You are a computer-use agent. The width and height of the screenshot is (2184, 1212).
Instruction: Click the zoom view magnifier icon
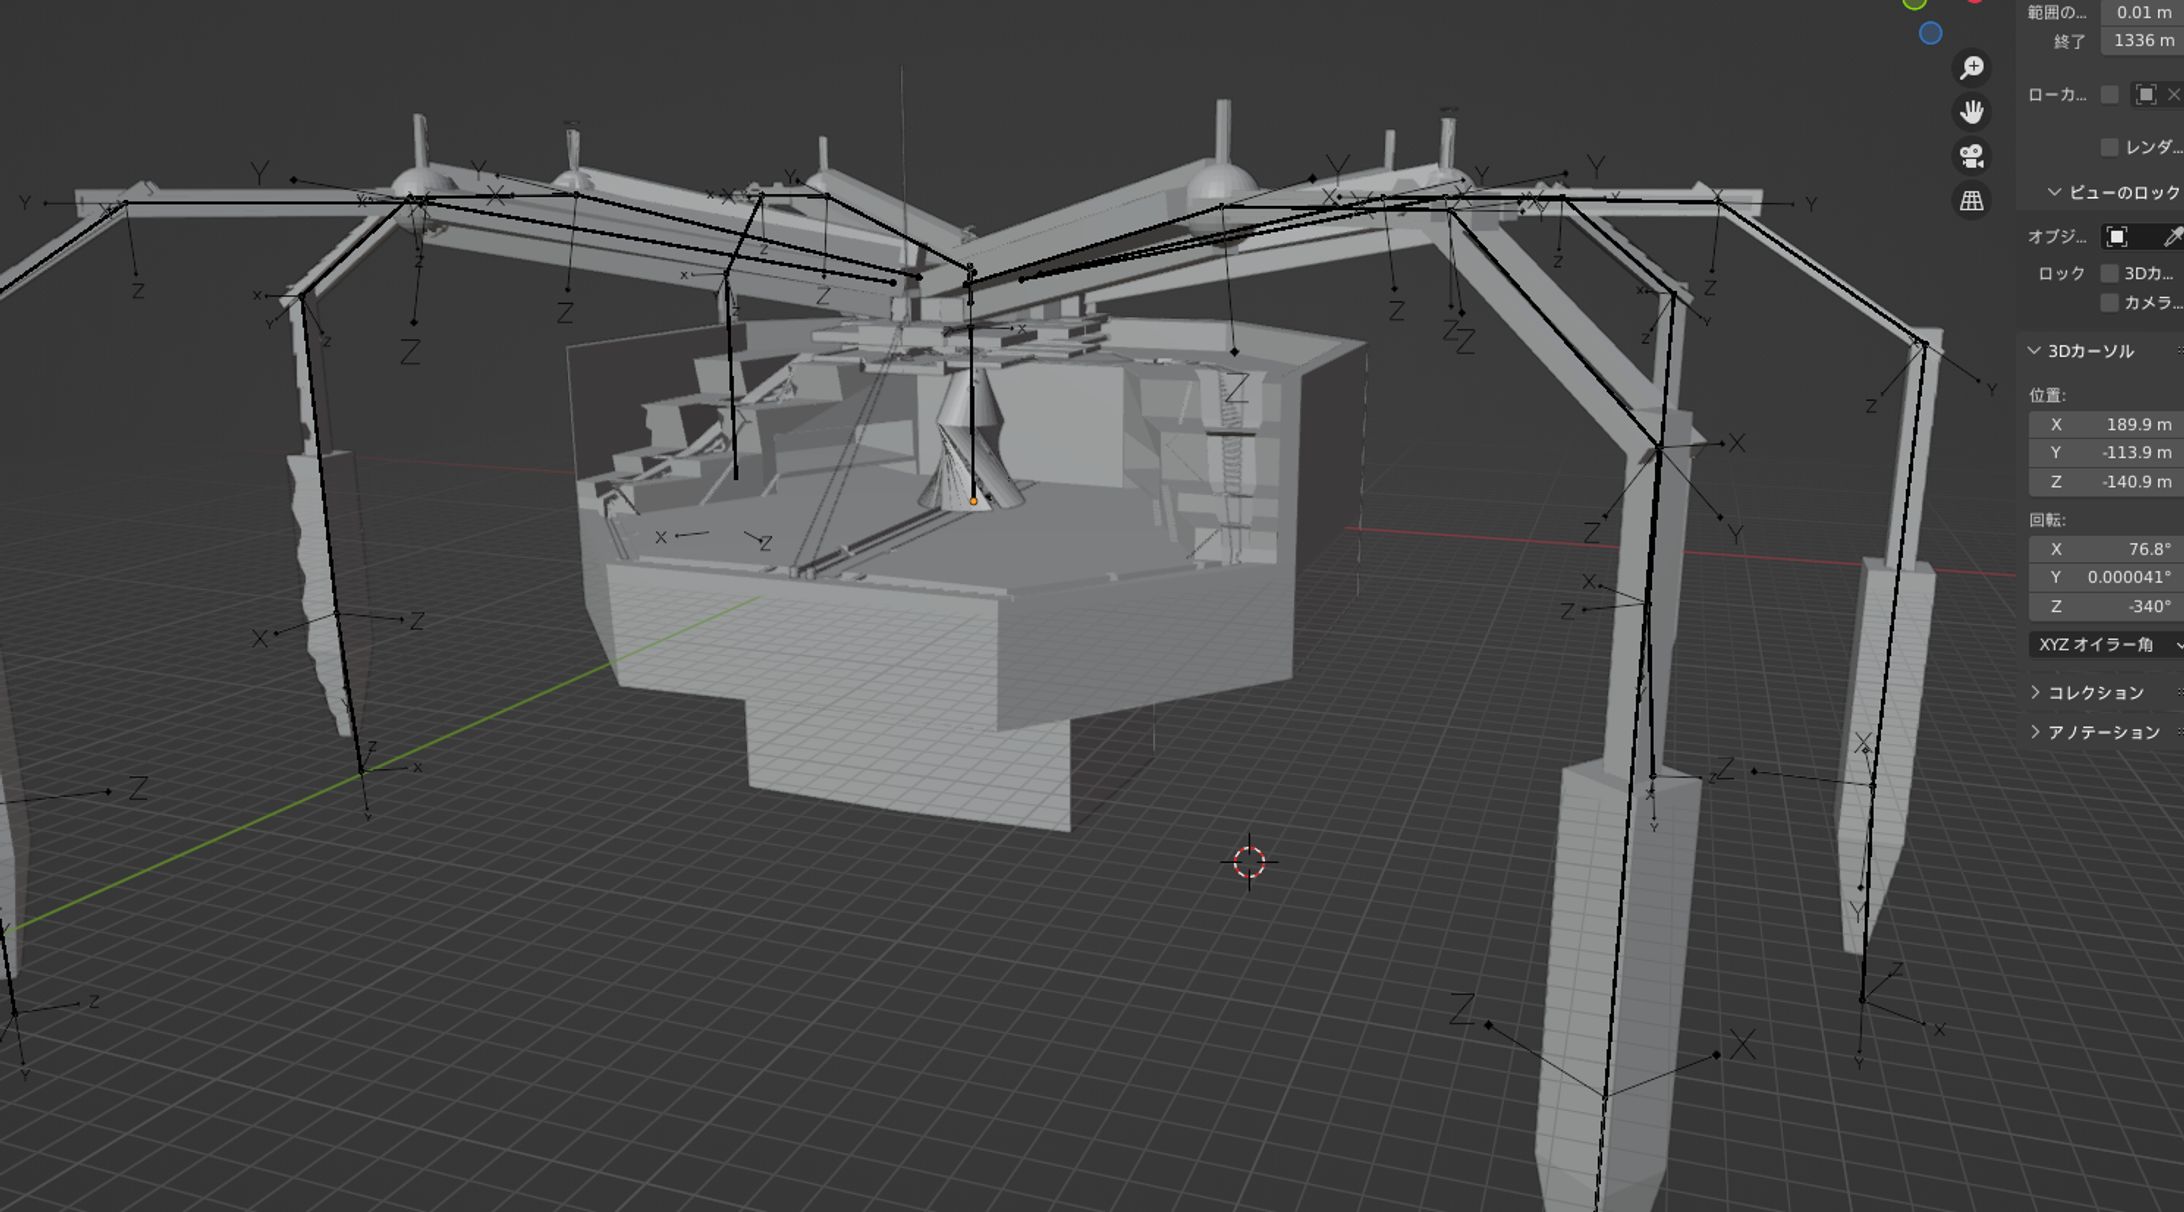[1971, 68]
